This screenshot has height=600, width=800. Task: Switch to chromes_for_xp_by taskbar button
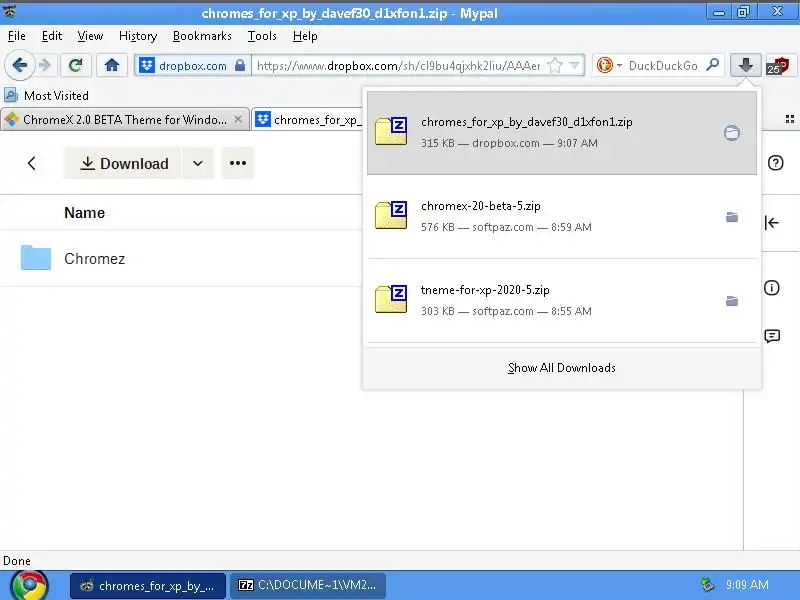[148, 585]
